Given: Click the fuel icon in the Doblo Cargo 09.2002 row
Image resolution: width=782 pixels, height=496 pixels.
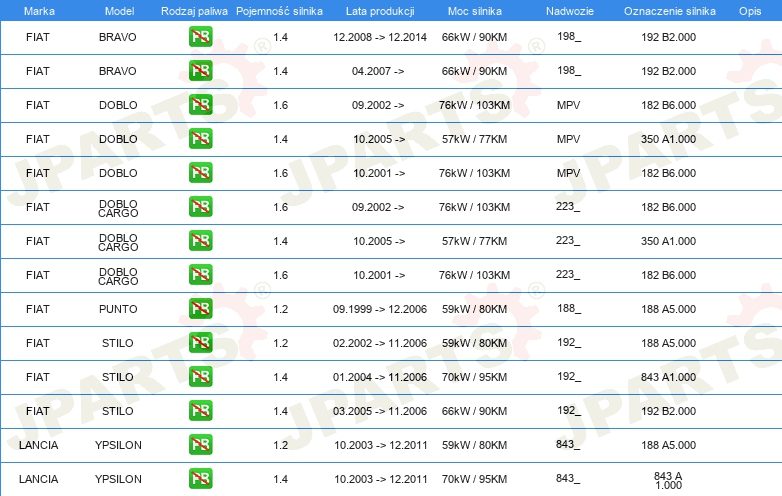Looking at the screenshot, I should [200, 206].
